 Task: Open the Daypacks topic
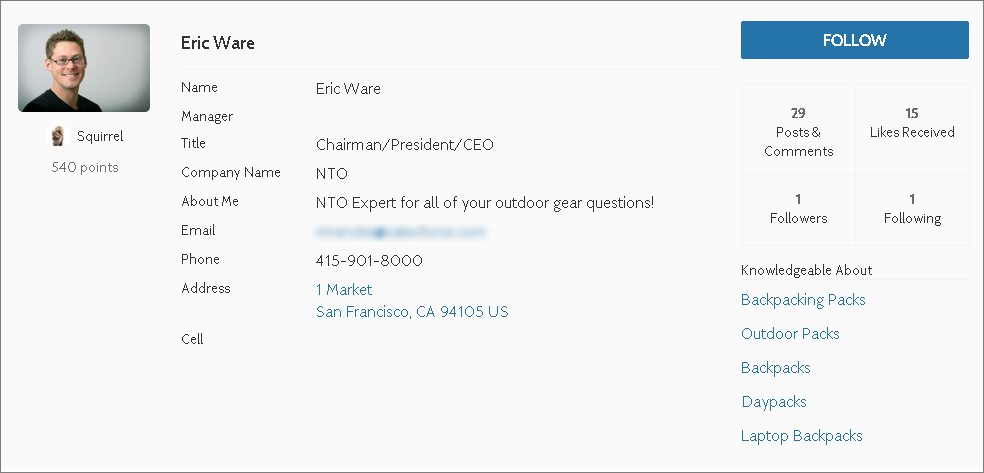pos(774,401)
